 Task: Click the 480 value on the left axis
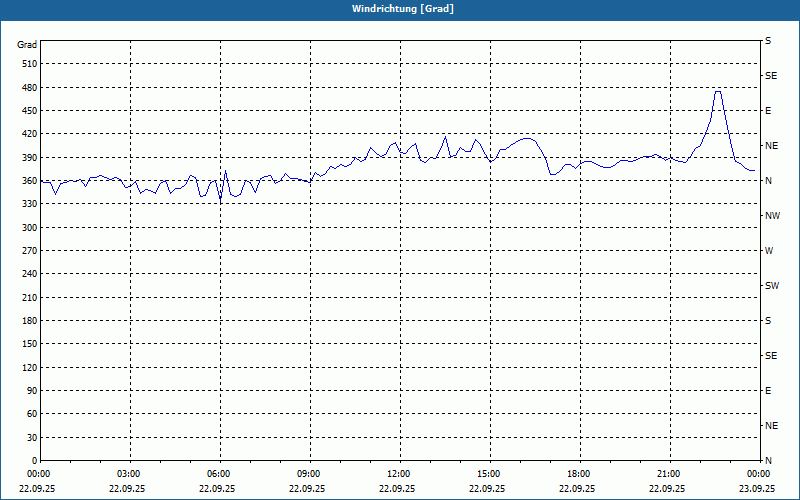point(30,88)
